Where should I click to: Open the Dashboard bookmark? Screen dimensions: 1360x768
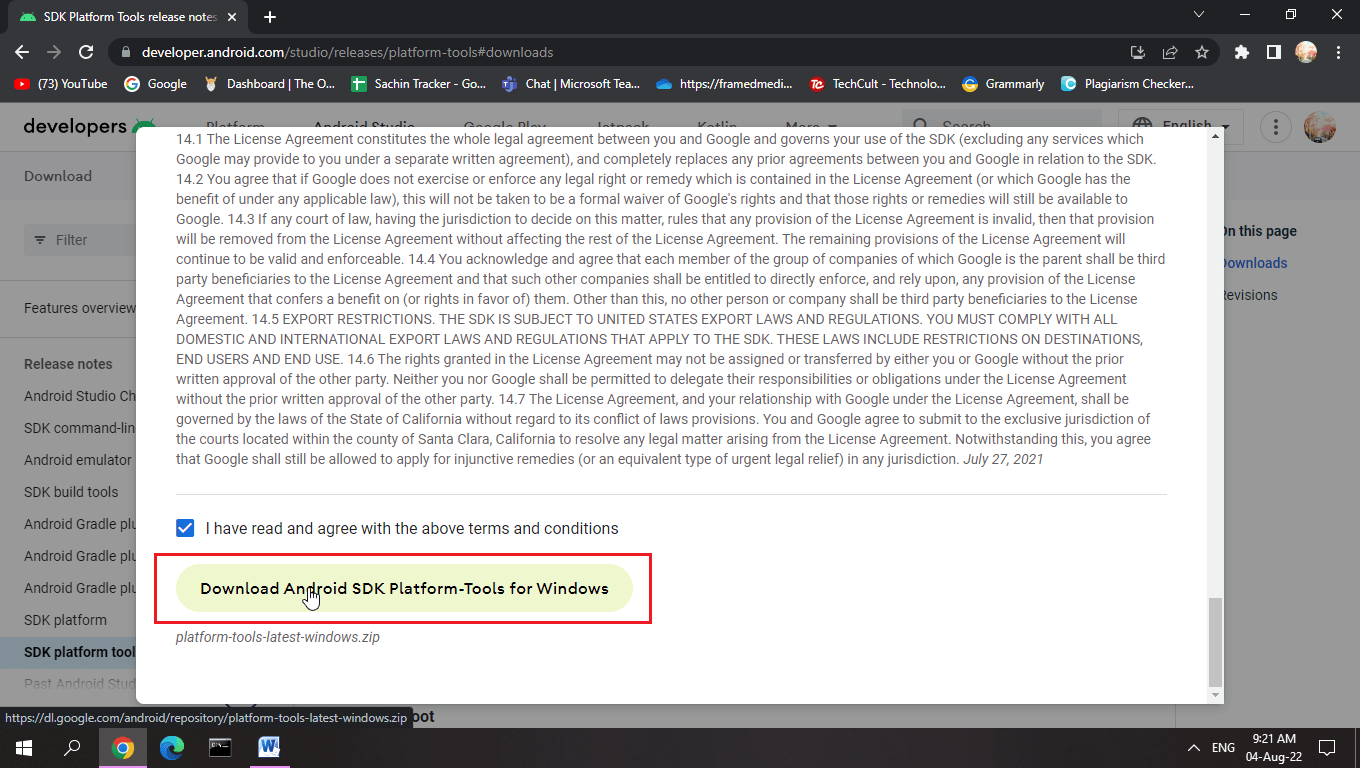[269, 84]
